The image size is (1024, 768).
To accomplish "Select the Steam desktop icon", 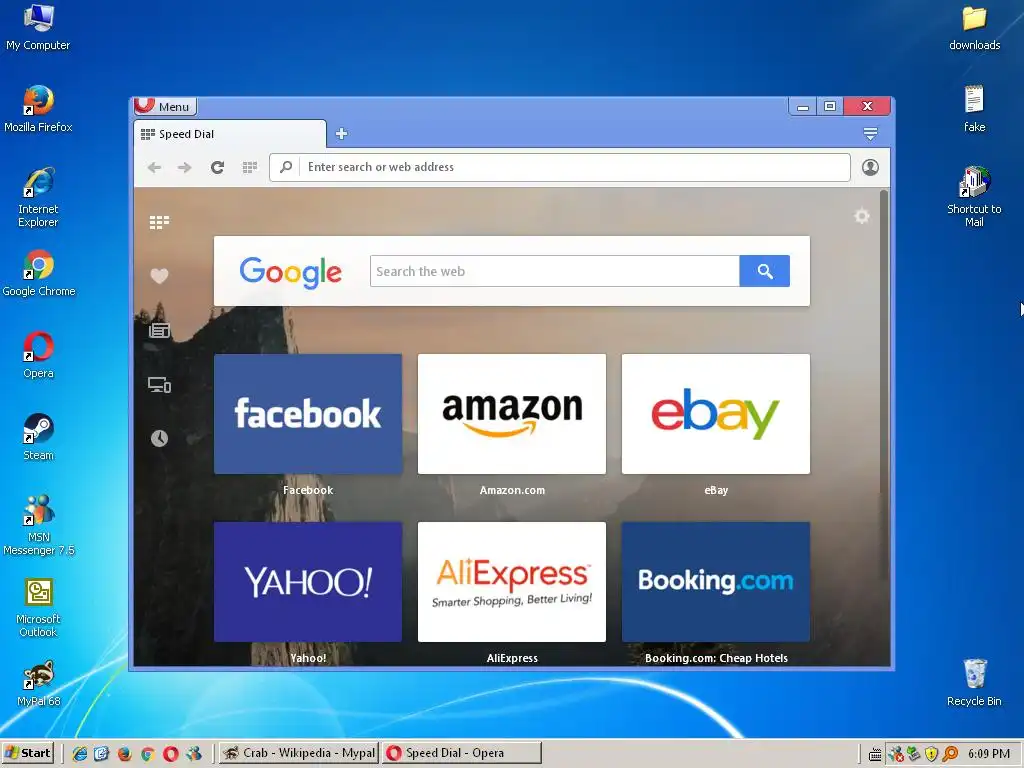I will tap(39, 438).
